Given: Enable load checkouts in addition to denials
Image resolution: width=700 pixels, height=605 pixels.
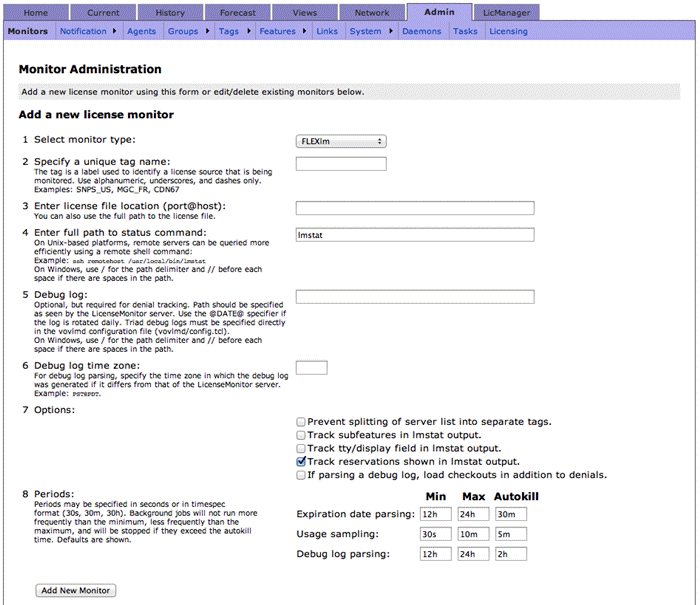Looking at the screenshot, I should coord(301,476).
